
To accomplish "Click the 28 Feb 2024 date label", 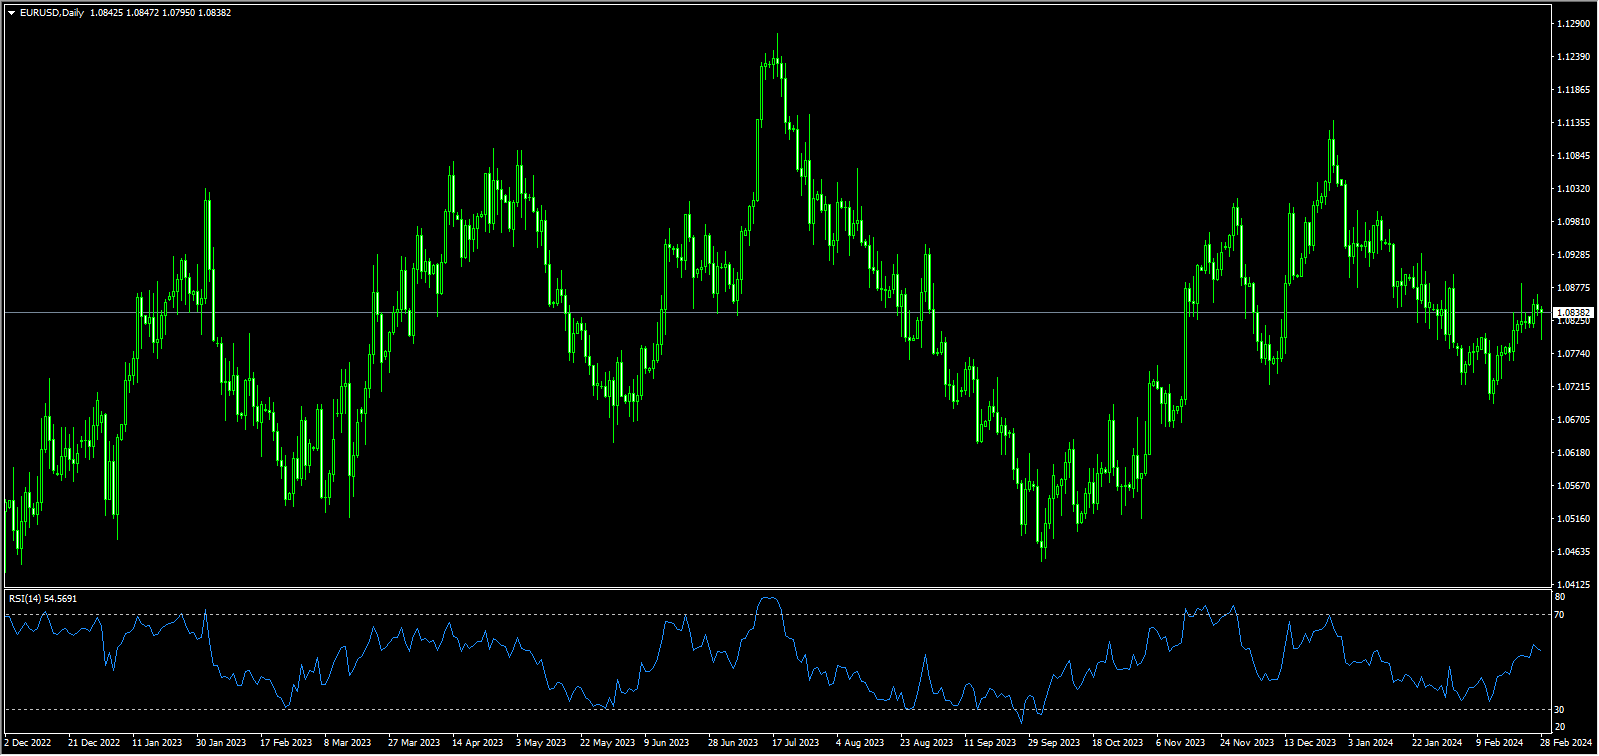I will pyautogui.click(x=1566, y=743).
